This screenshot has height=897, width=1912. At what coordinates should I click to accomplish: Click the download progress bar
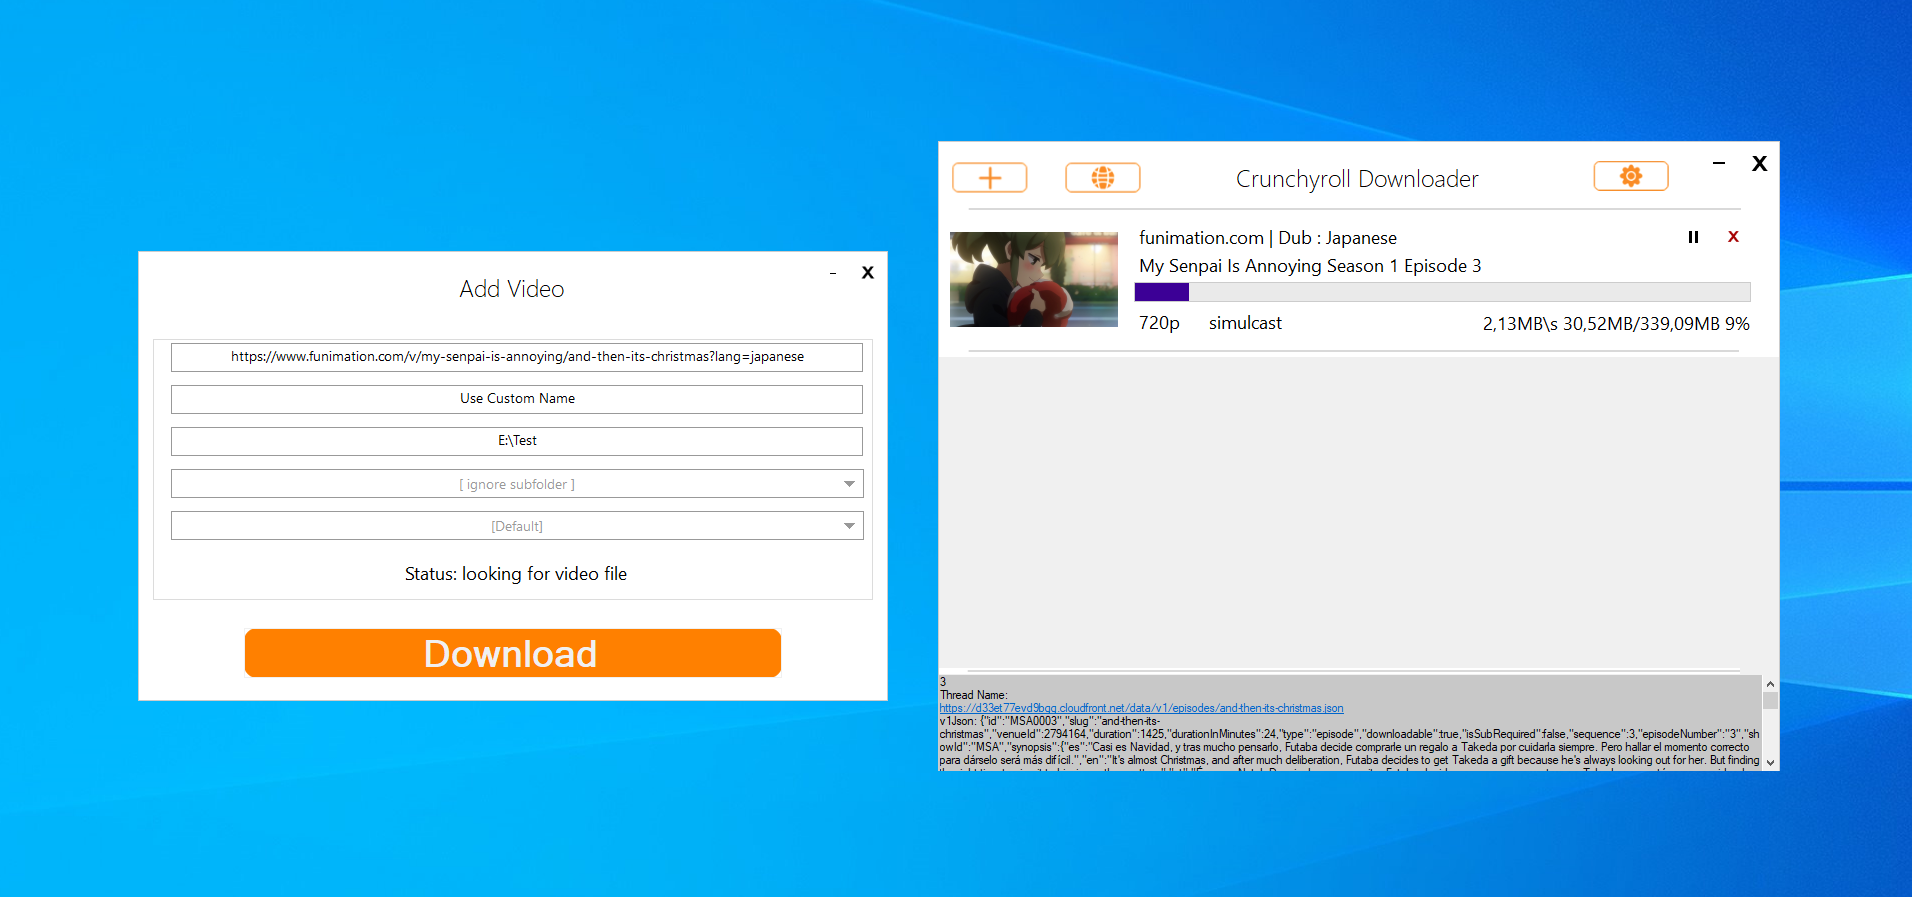(x=1442, y=292)
